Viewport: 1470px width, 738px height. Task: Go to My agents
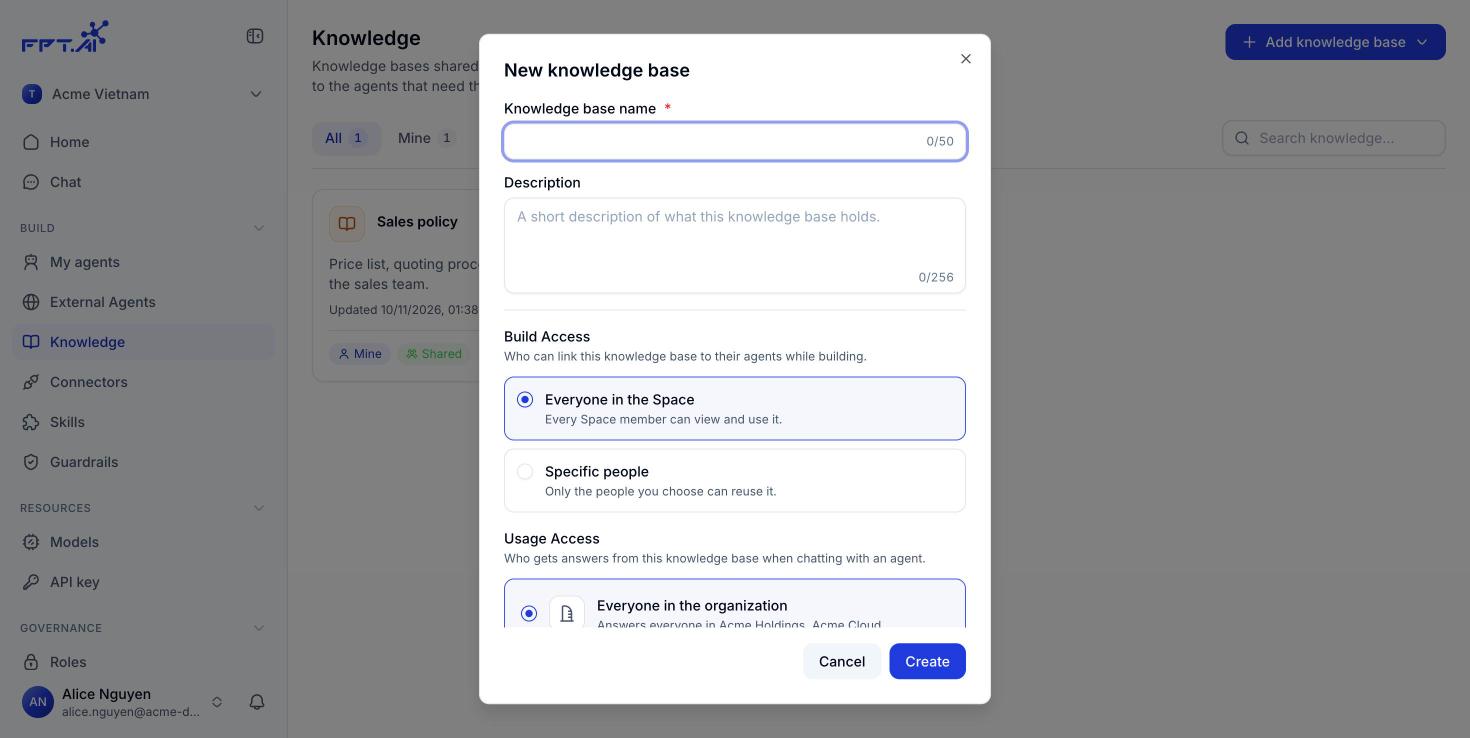coord(143,262)
